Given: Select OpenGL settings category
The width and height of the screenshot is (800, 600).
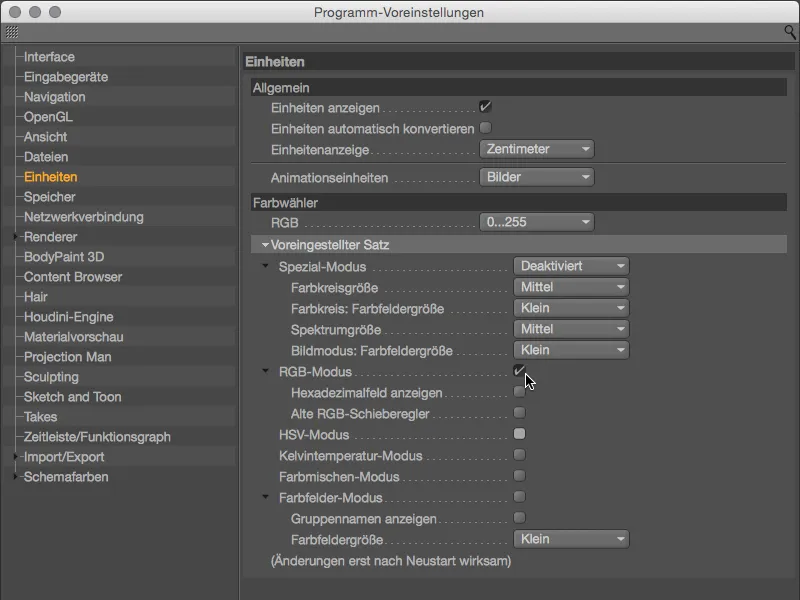Looking at the screenshot, I should (48, 117).
